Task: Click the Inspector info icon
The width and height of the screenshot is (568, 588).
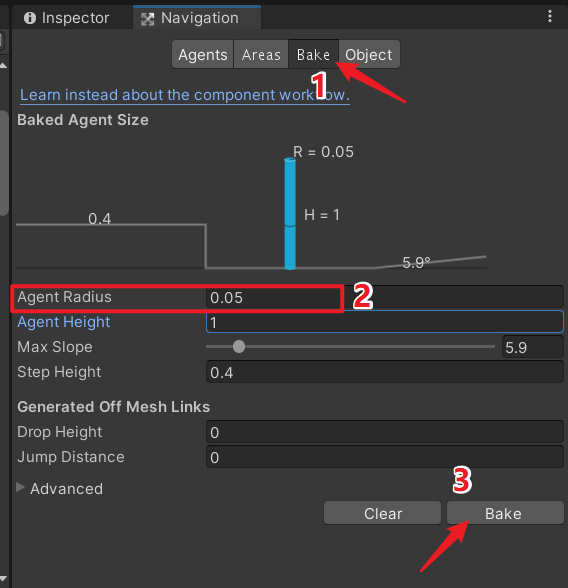Action: coord(30,18)
